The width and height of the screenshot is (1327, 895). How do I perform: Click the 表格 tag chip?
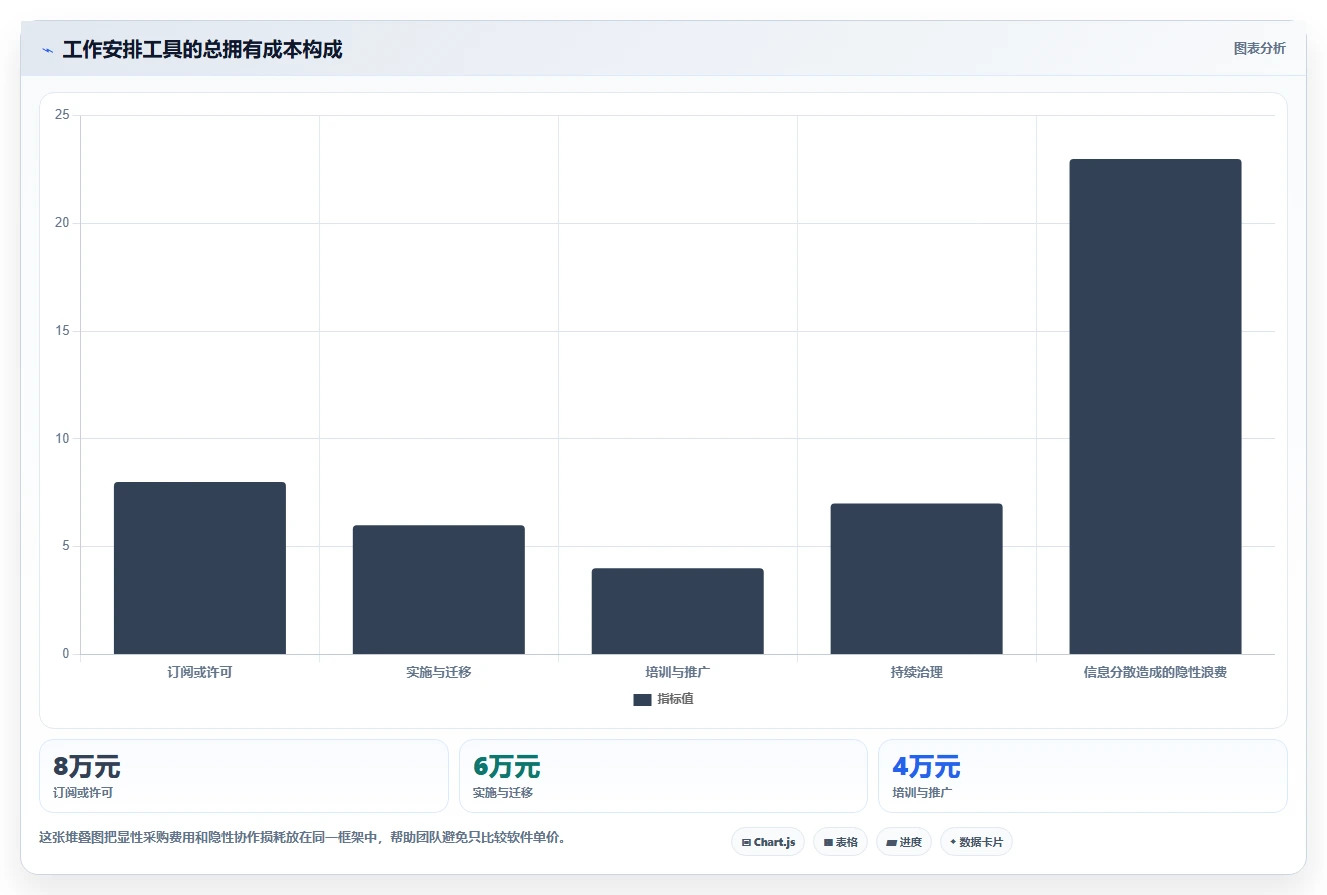coord(840,842)
